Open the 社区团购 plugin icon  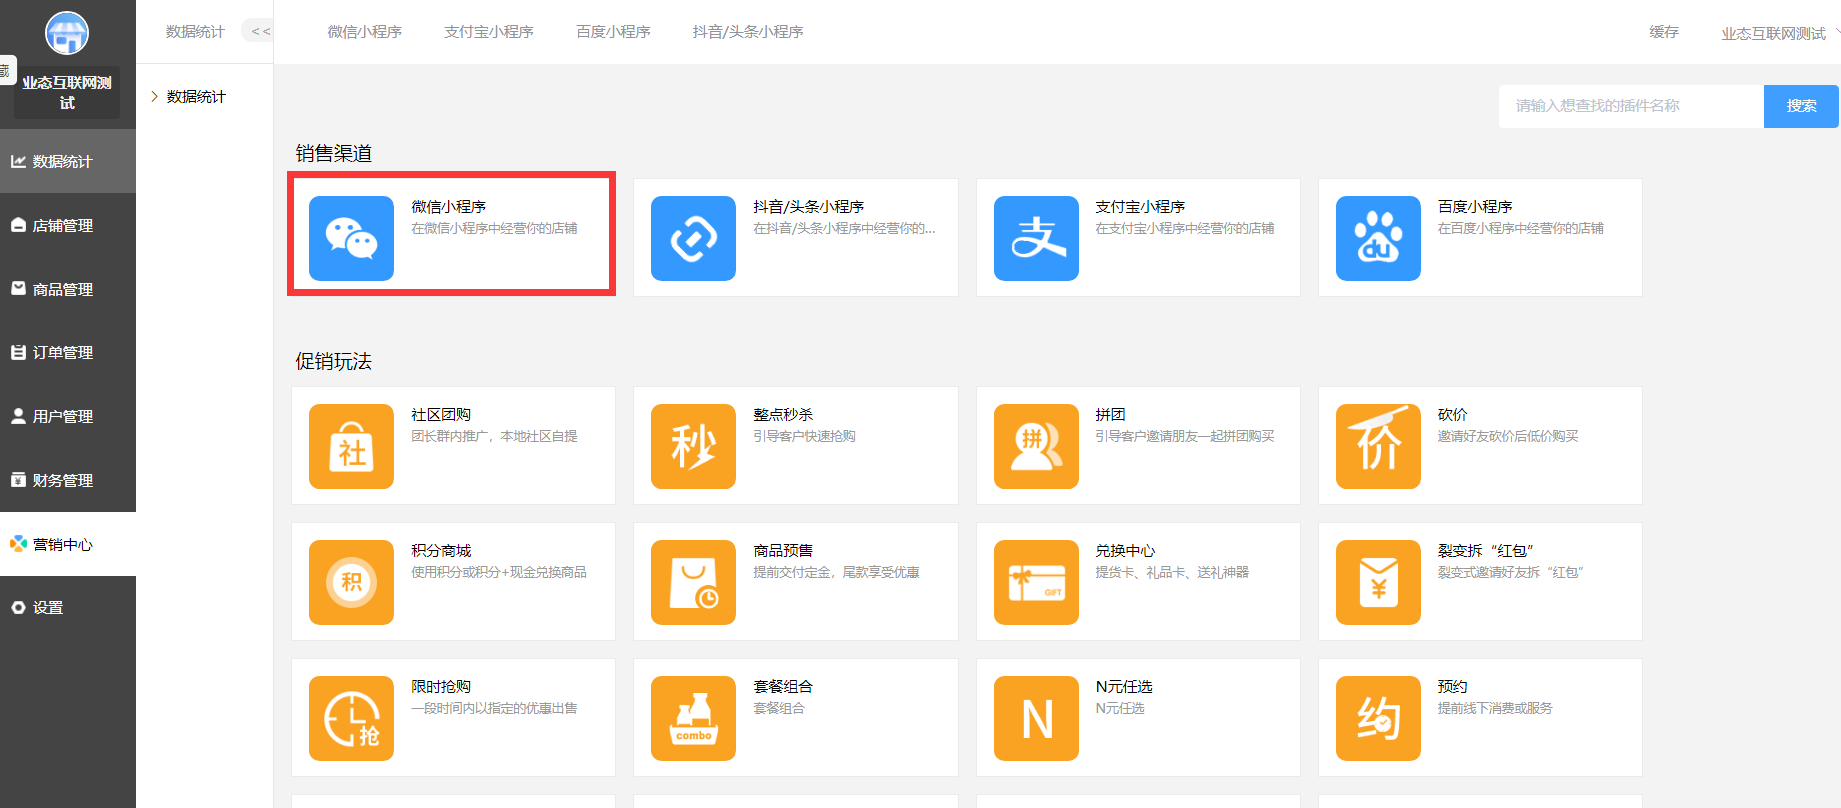pos(351,446)
